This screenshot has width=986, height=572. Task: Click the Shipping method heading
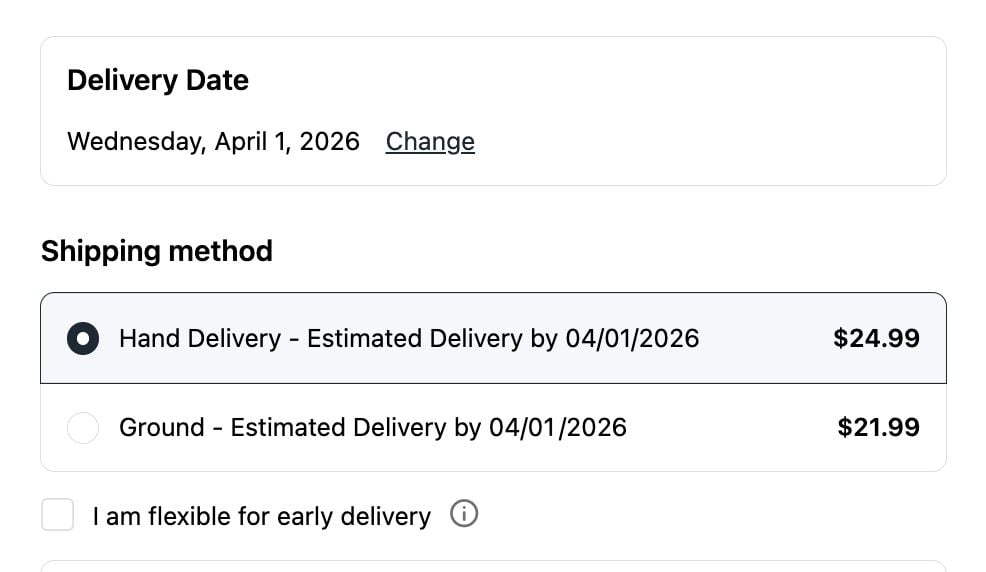157,251
